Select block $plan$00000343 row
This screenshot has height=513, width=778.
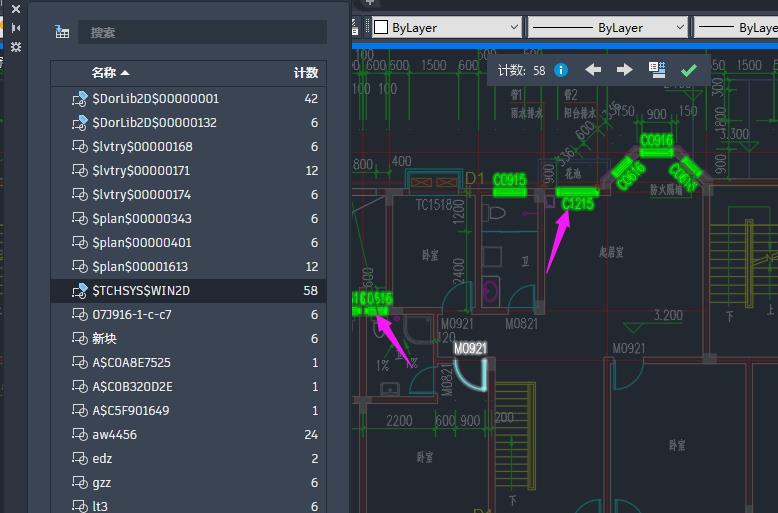(189, 218)
